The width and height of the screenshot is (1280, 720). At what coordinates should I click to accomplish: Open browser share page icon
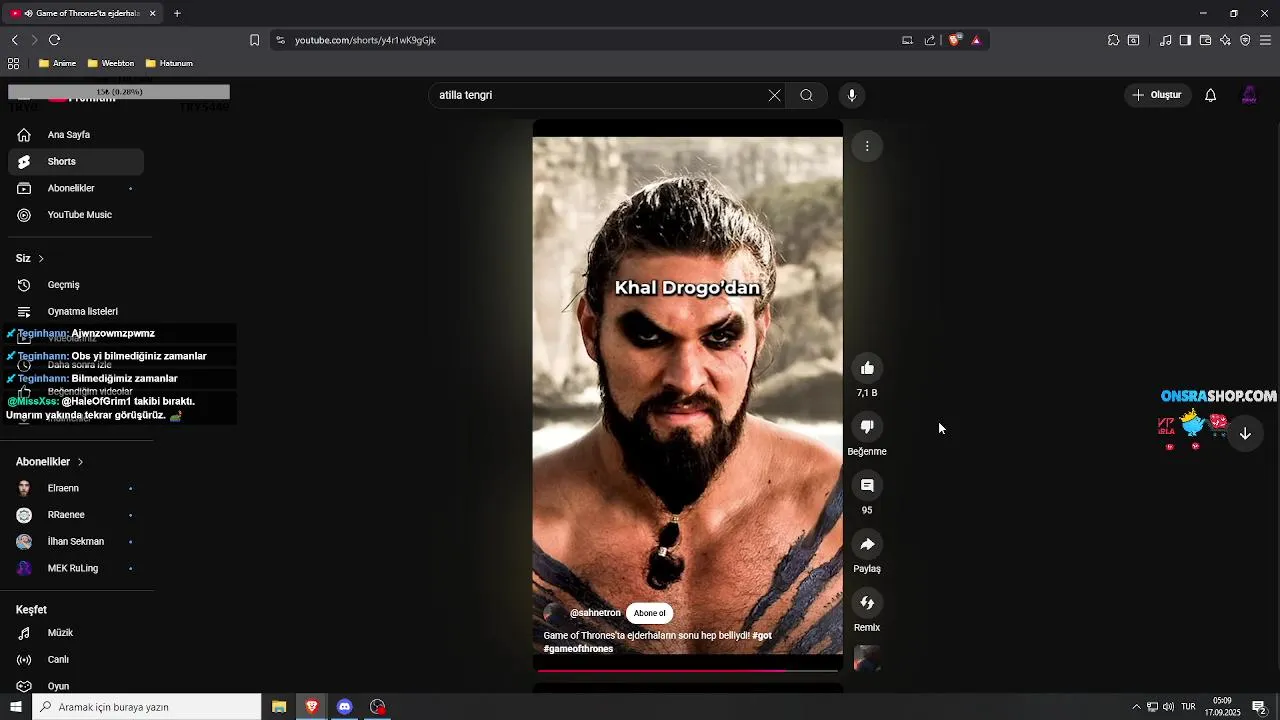pyautogui.click(x=930, y=40)
